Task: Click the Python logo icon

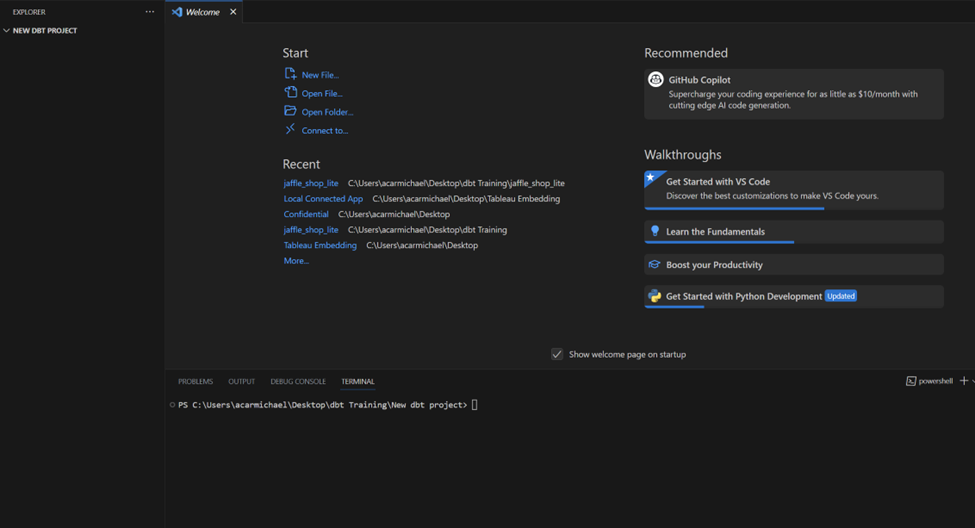Action: [654, 296]
